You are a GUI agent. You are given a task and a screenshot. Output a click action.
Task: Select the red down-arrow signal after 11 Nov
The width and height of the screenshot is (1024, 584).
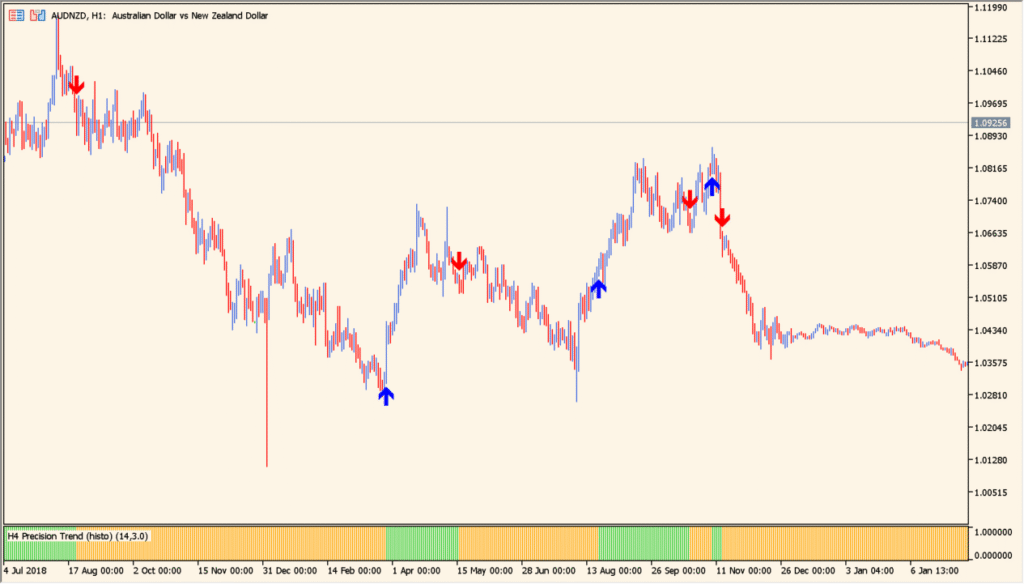(722, 217)
